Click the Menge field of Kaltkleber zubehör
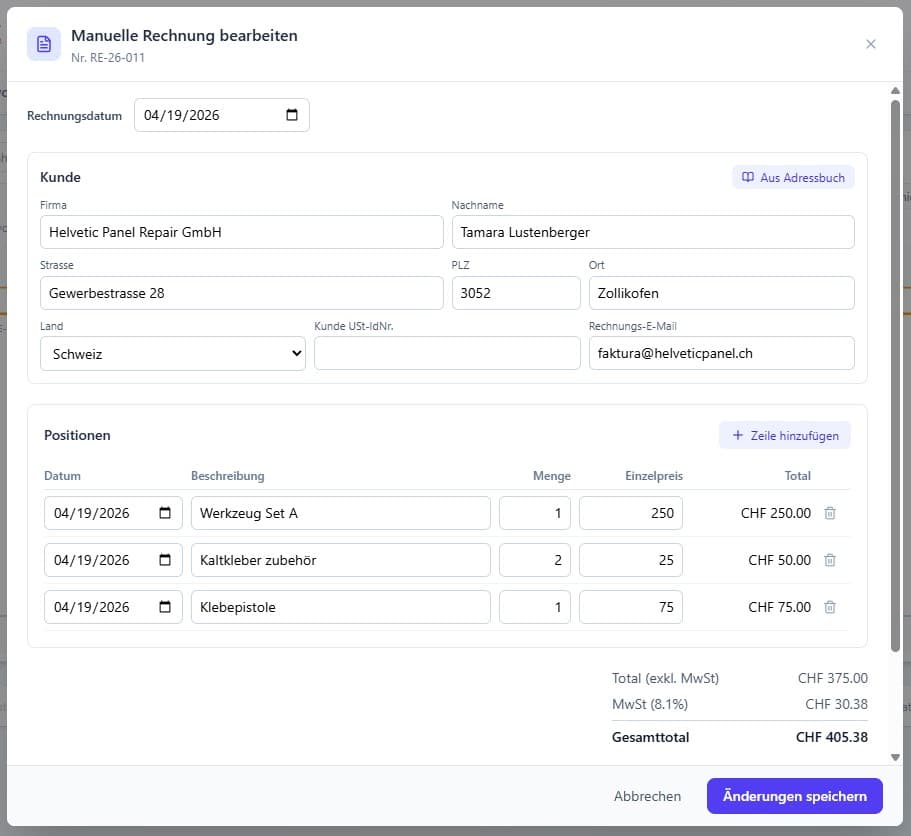Screen dimensions: 911x836 coord(534,560)
